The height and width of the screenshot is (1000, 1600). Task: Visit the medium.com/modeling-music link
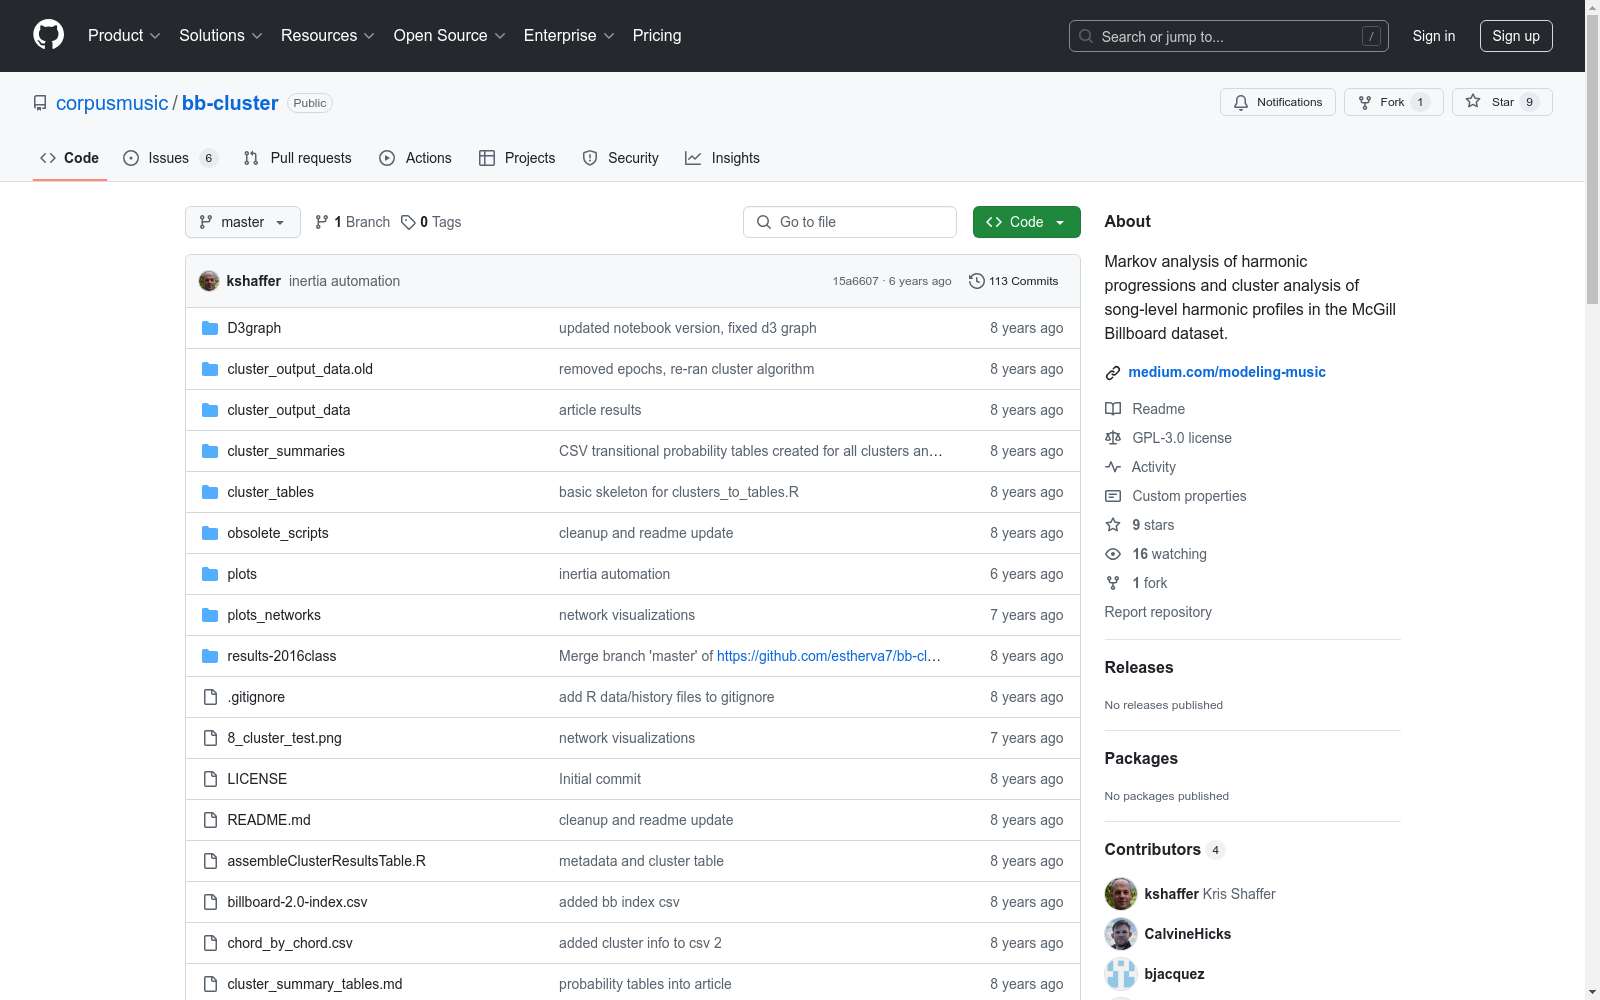click(x=1227, y=372)
